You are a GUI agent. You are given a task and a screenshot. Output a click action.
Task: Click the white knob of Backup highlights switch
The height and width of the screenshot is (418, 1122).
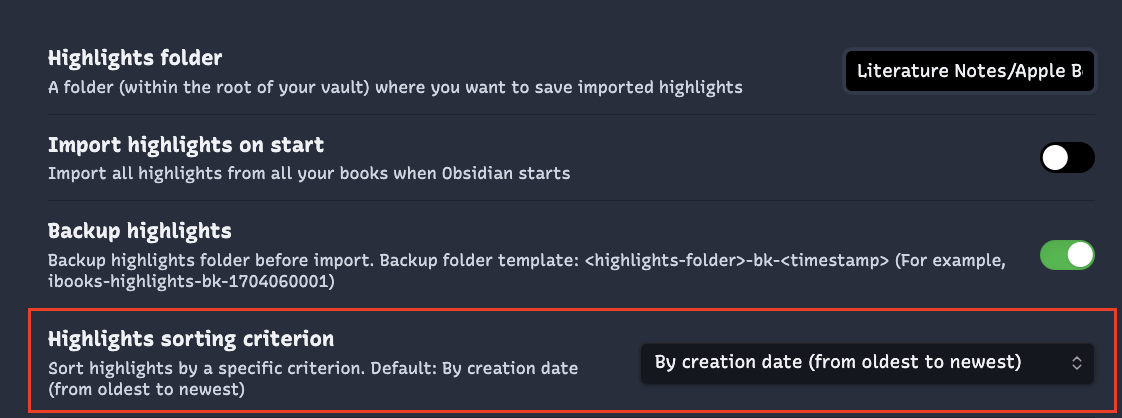pos(1080,255)
